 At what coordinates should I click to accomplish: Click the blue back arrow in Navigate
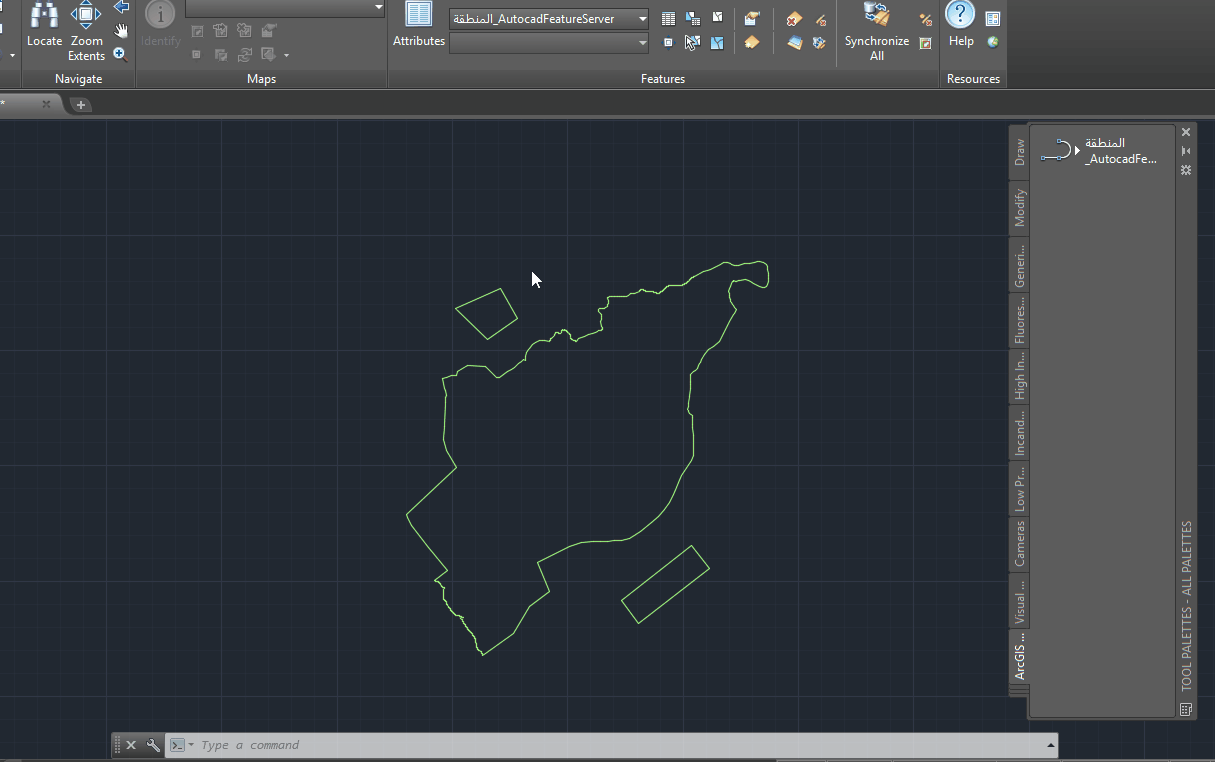(121, 8)
